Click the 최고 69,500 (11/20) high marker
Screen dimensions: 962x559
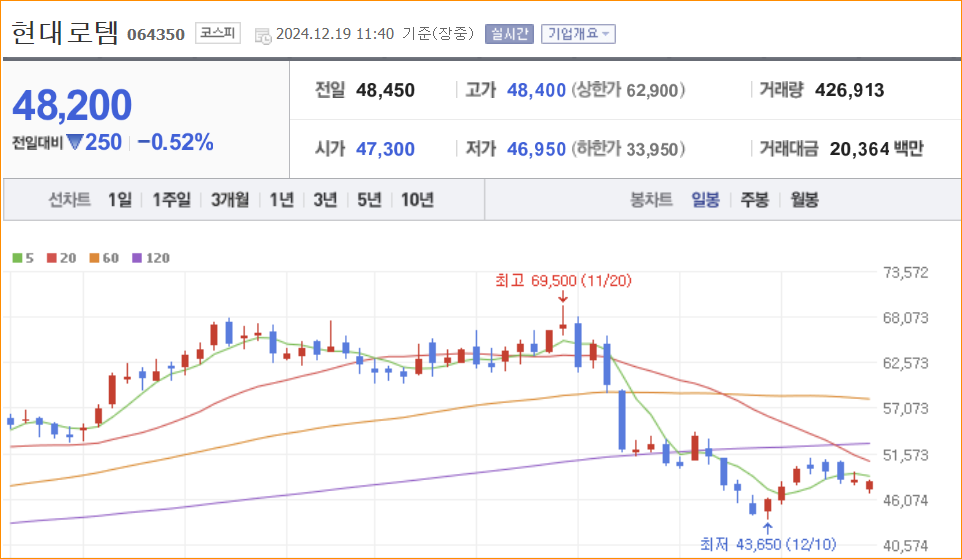(x=563, y=281)
